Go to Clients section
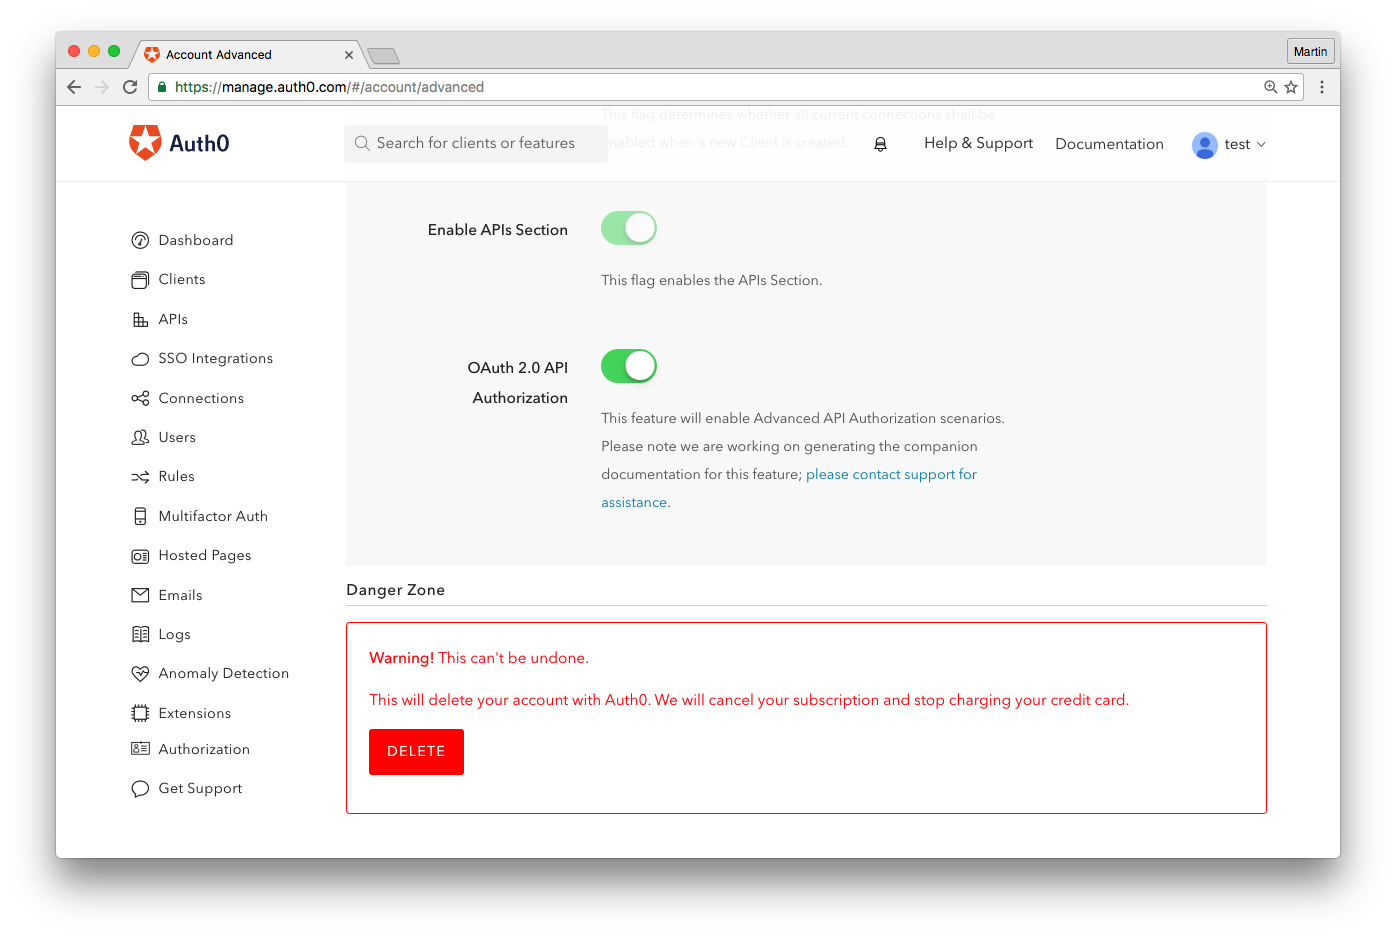The height and width of the screenshot is (938, 1396). [x=182, y=279]
